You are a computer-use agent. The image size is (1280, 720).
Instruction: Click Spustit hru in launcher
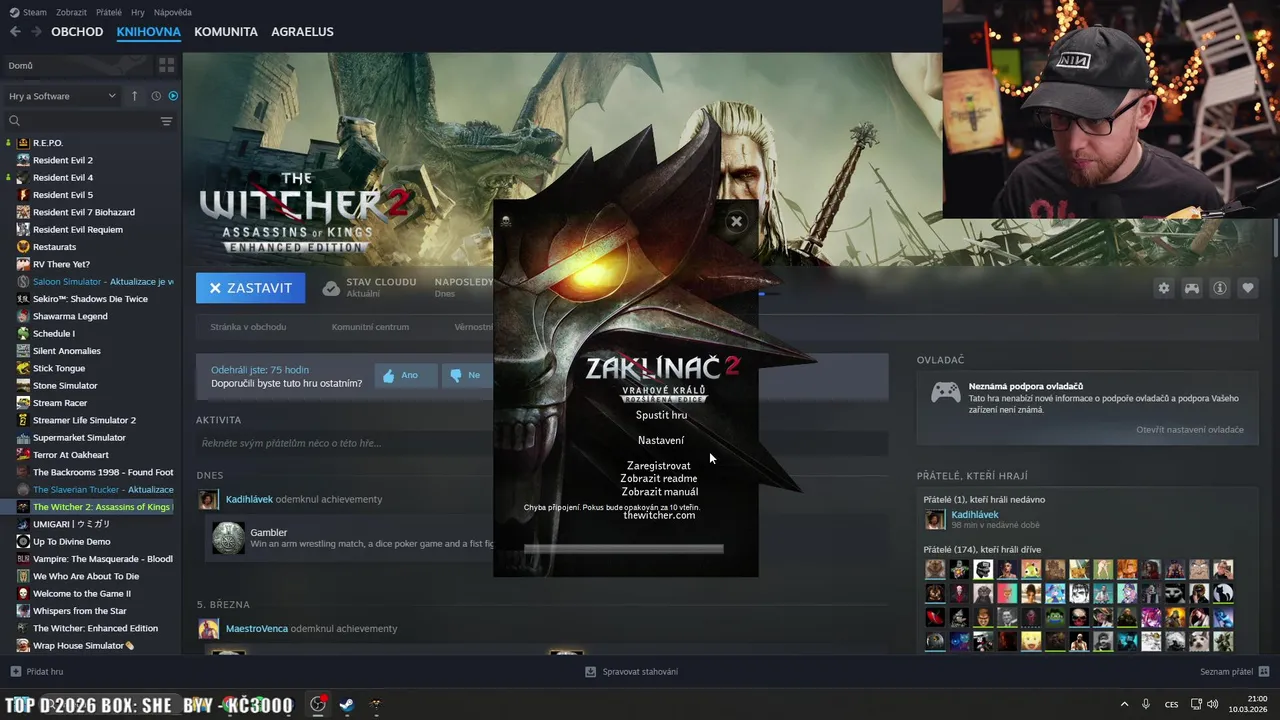click(661, 415)
